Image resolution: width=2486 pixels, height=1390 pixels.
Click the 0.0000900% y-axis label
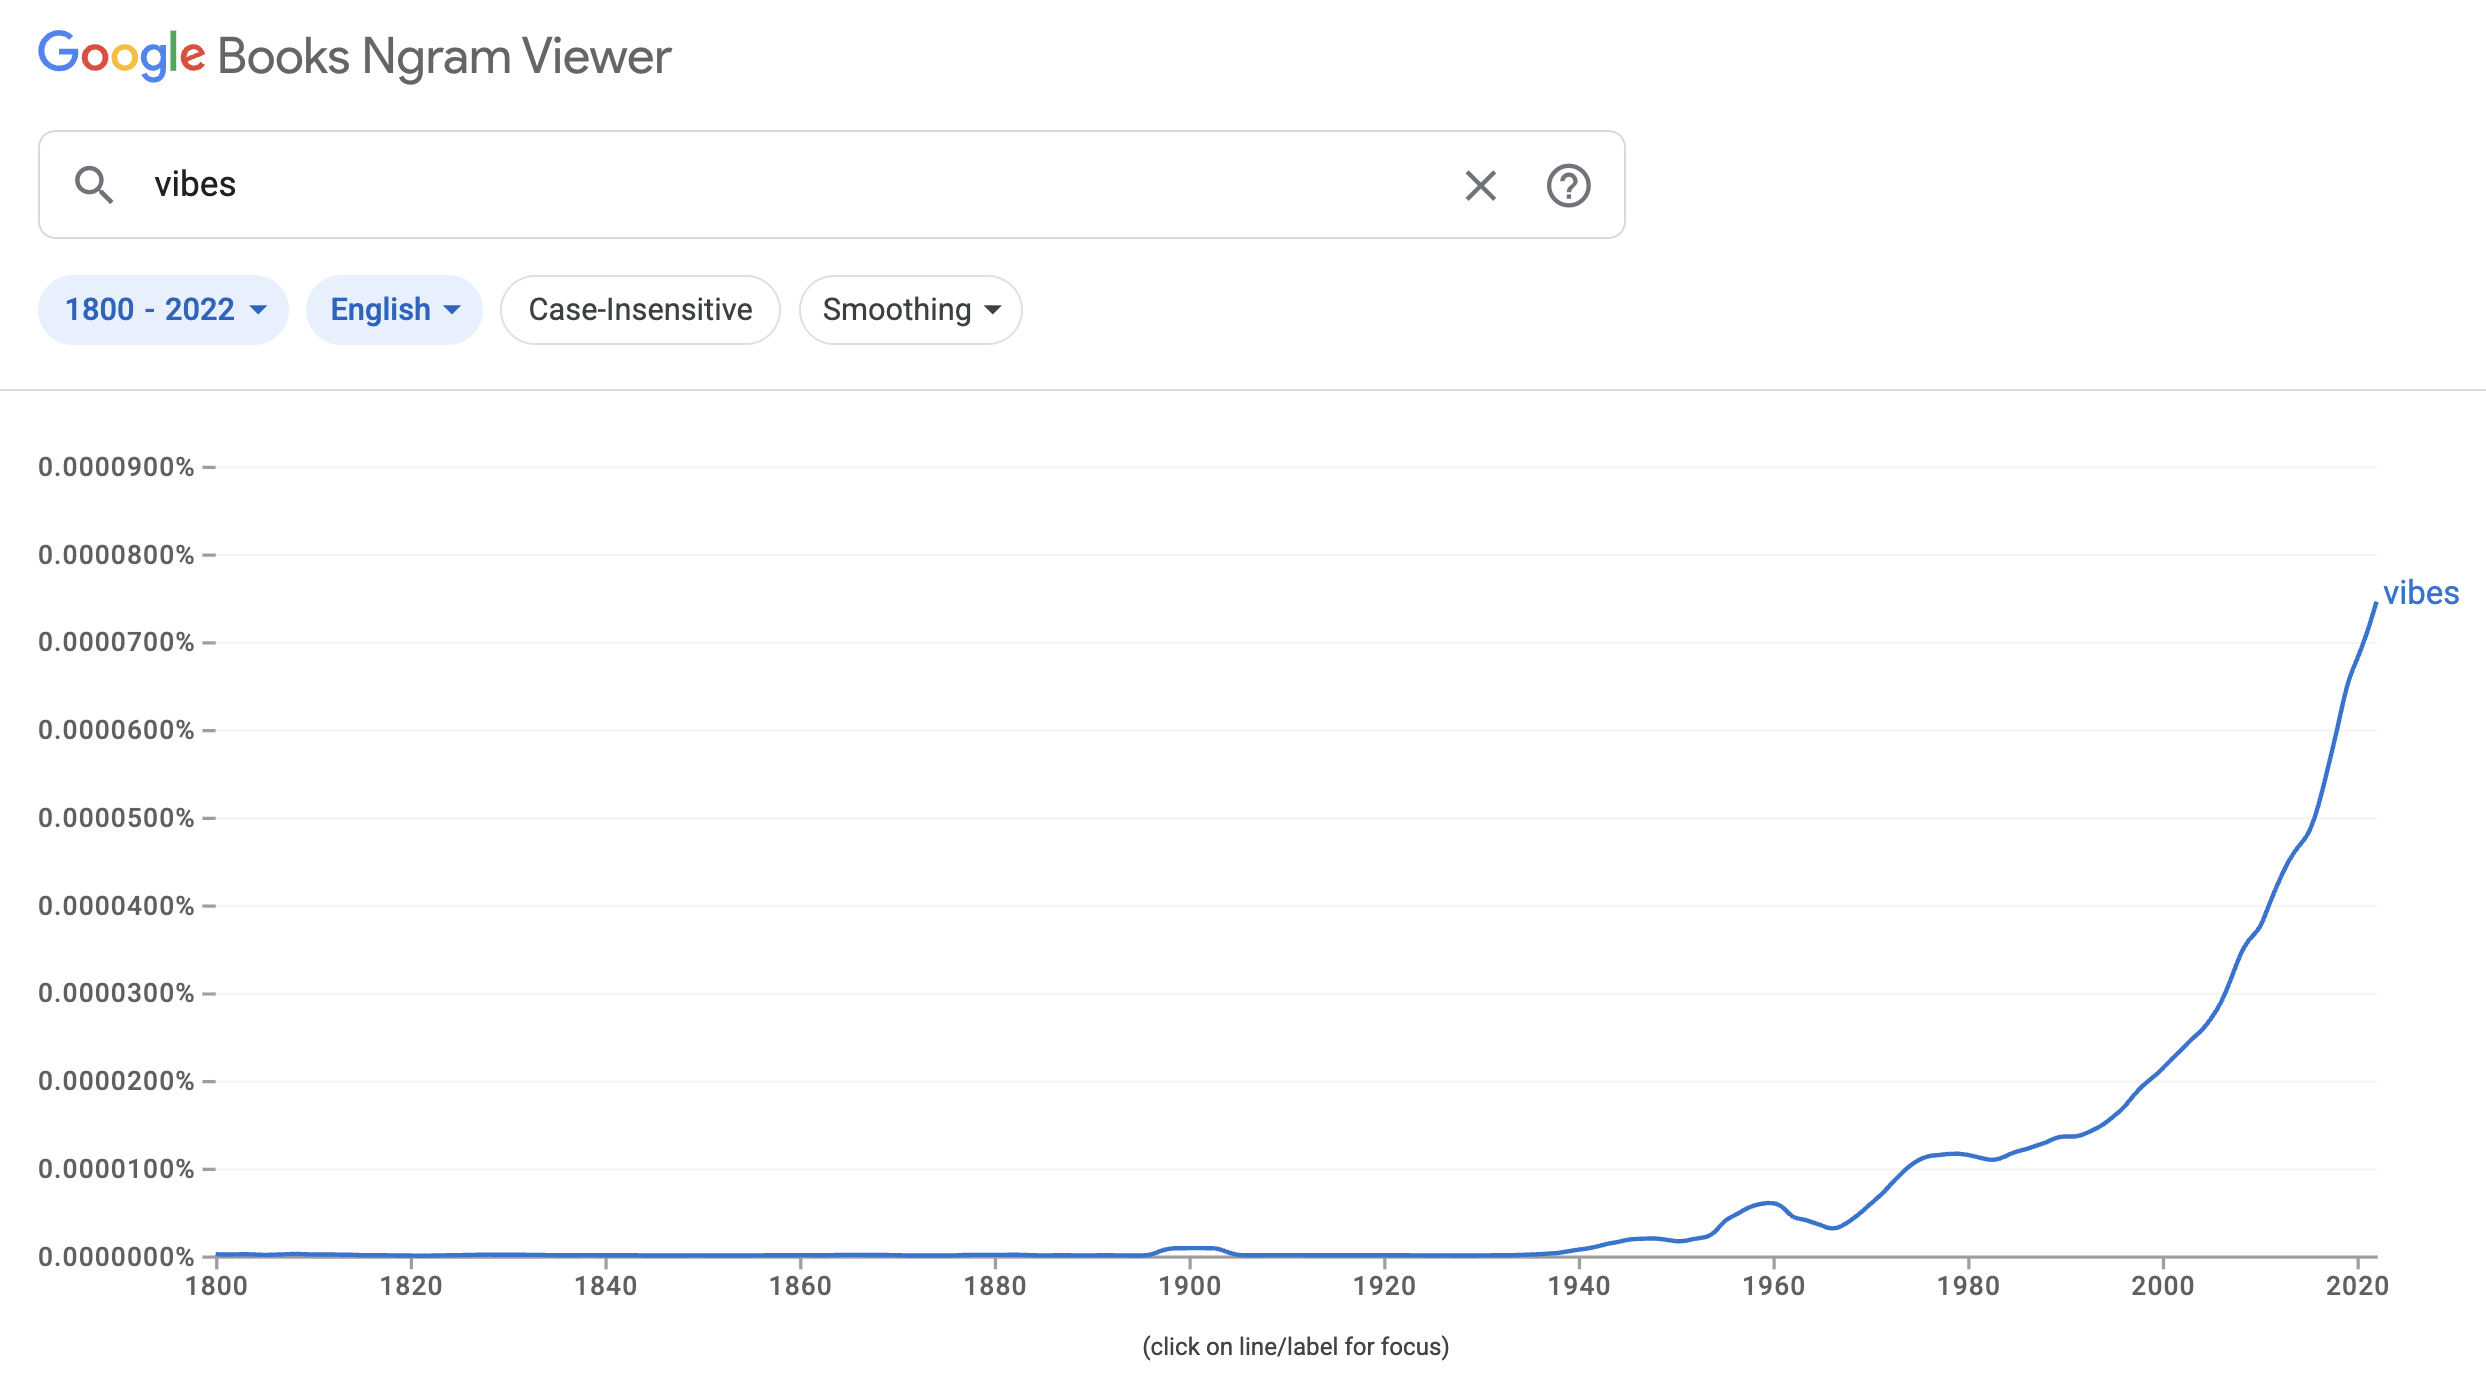click(116, 467)
